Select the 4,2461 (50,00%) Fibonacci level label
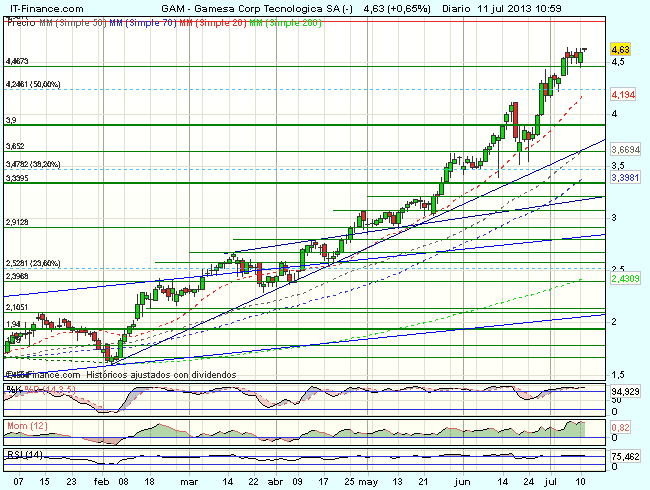 click(33, 85)
